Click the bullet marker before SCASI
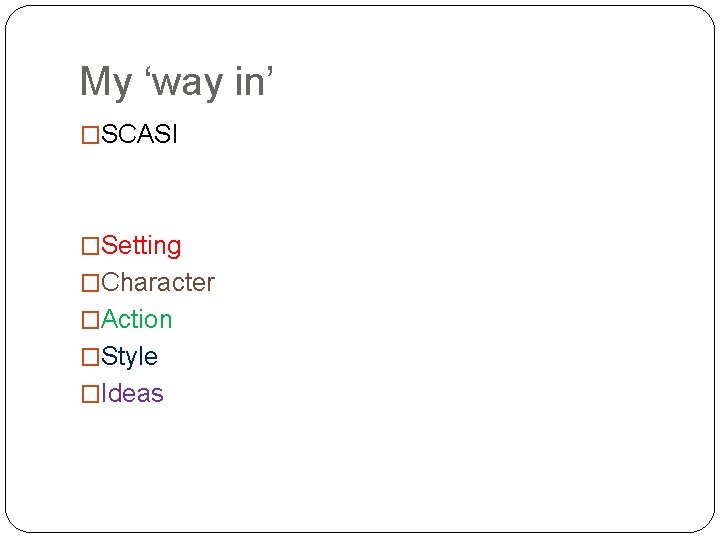The height and width of the screenshot is (540, 720). coord(90,136)
